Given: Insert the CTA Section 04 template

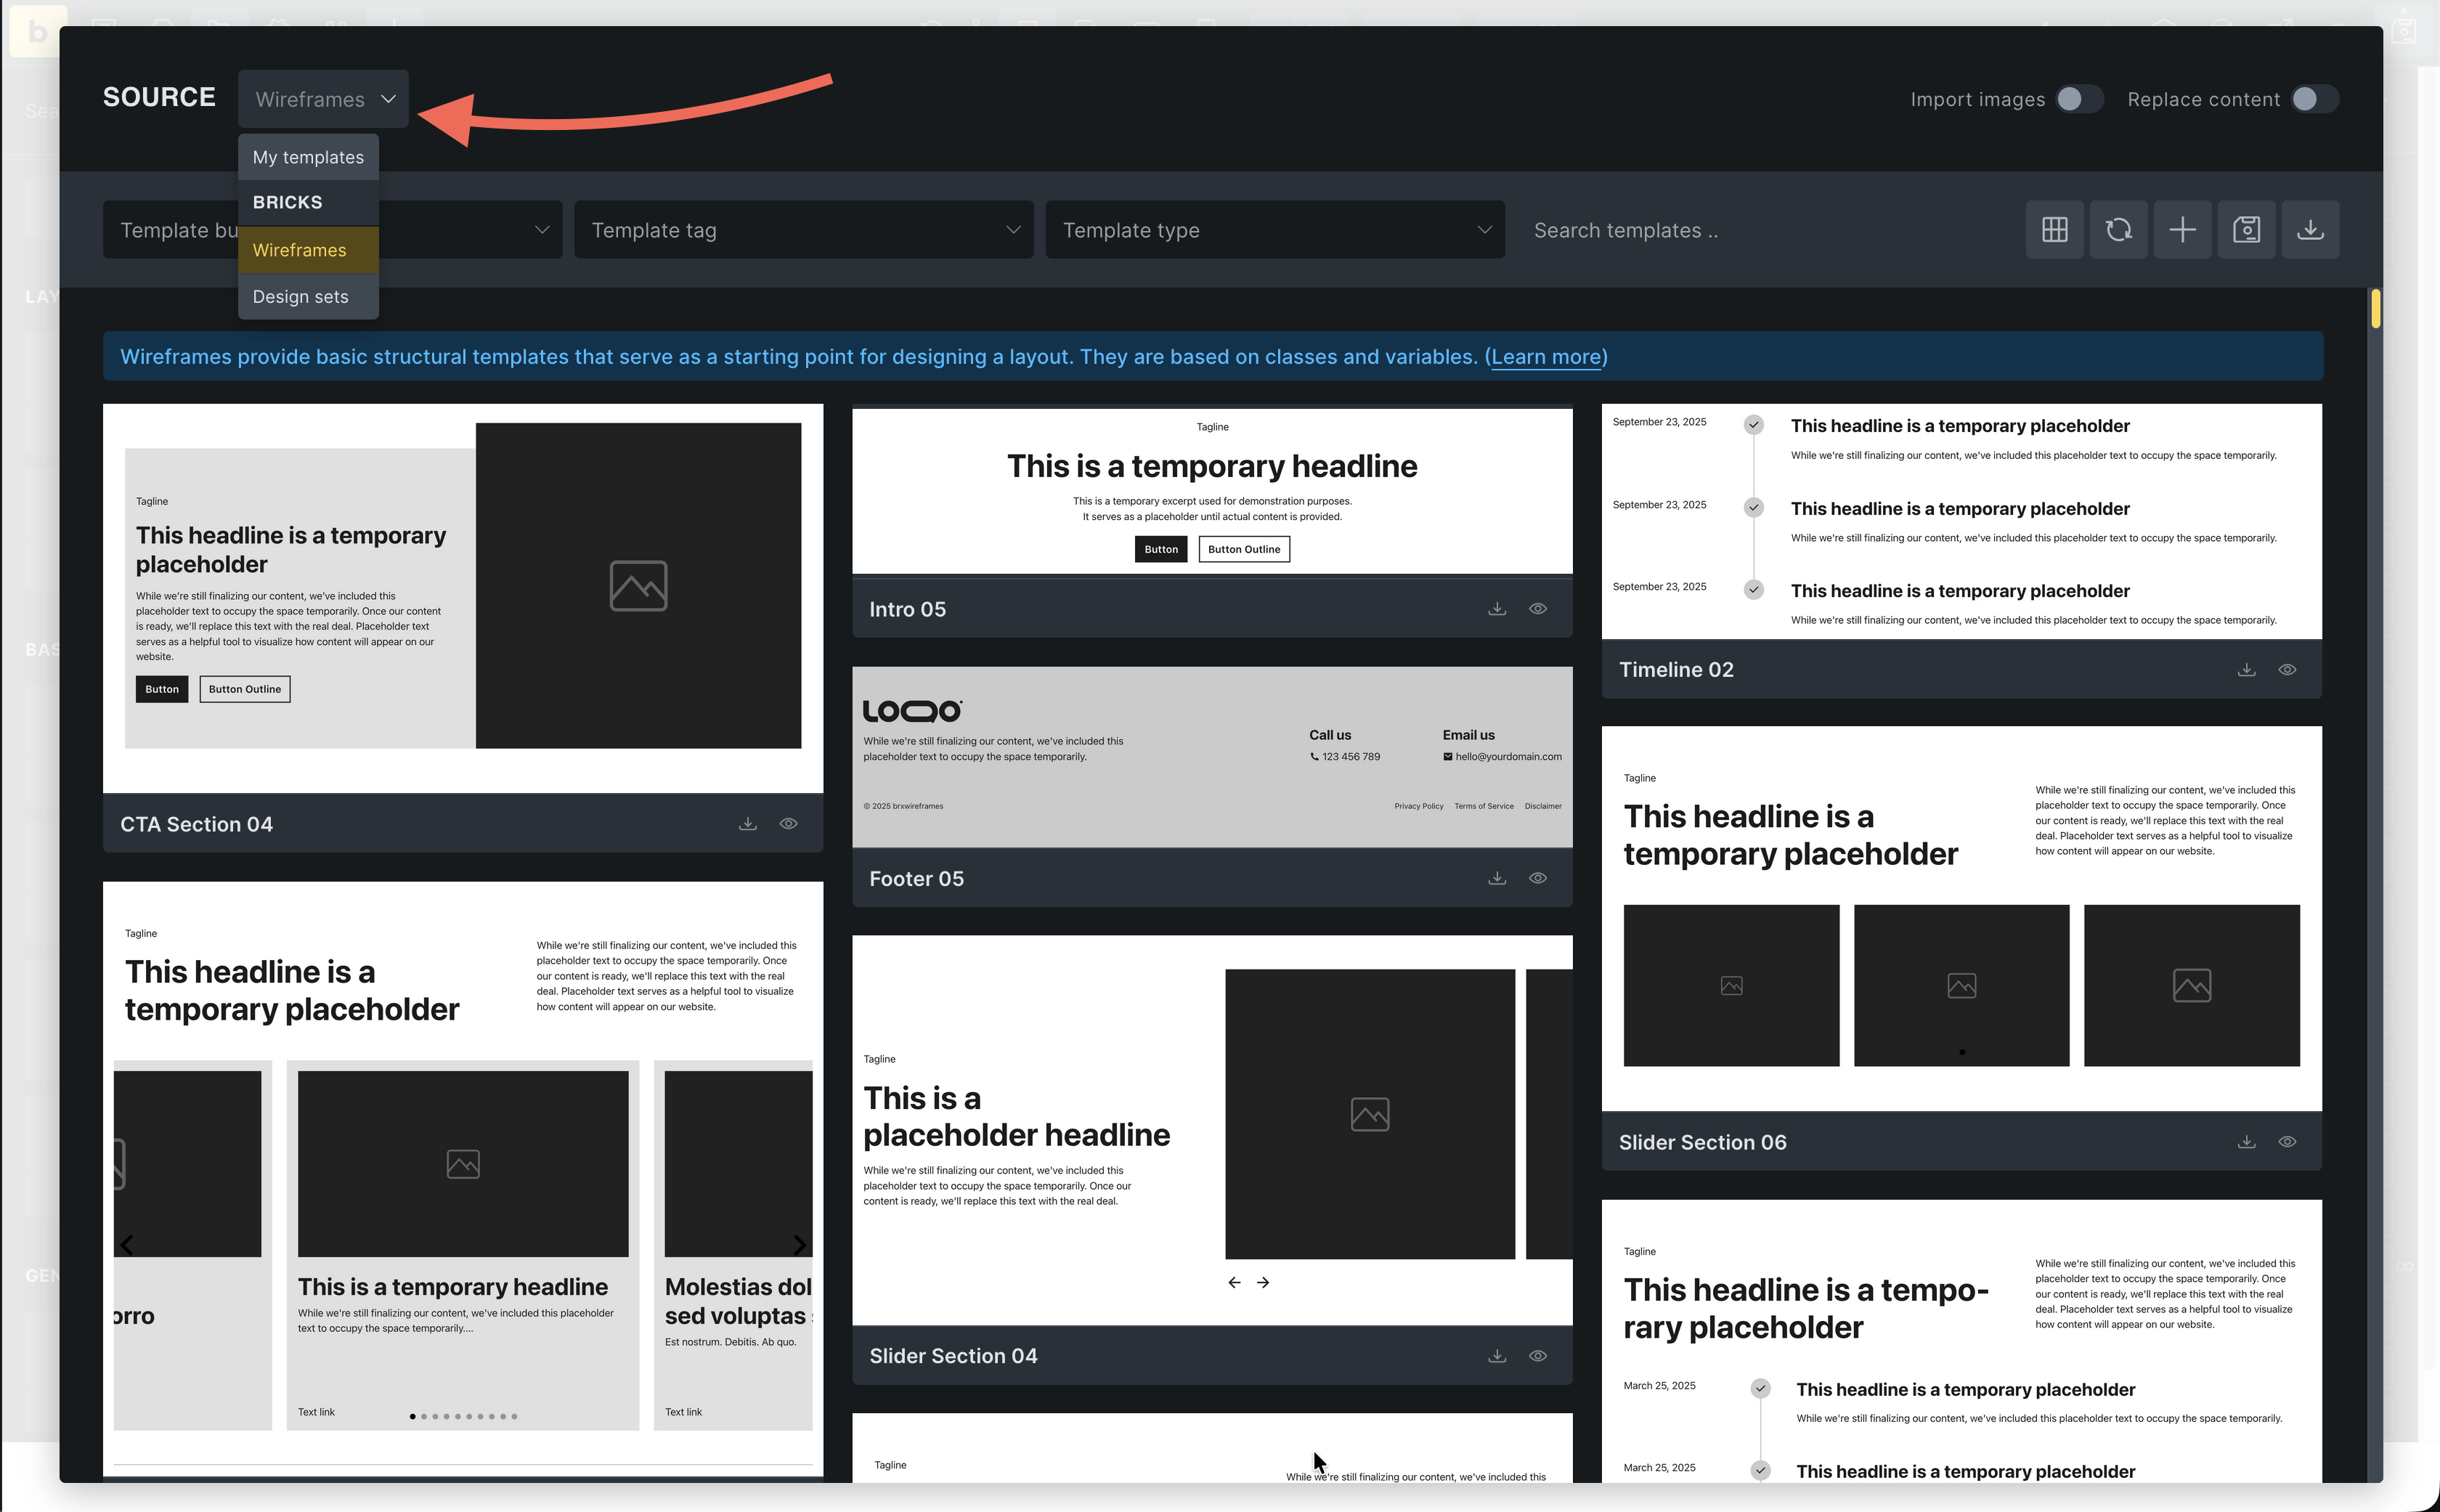Looking at the screenshot, I should tap(747, 824).
